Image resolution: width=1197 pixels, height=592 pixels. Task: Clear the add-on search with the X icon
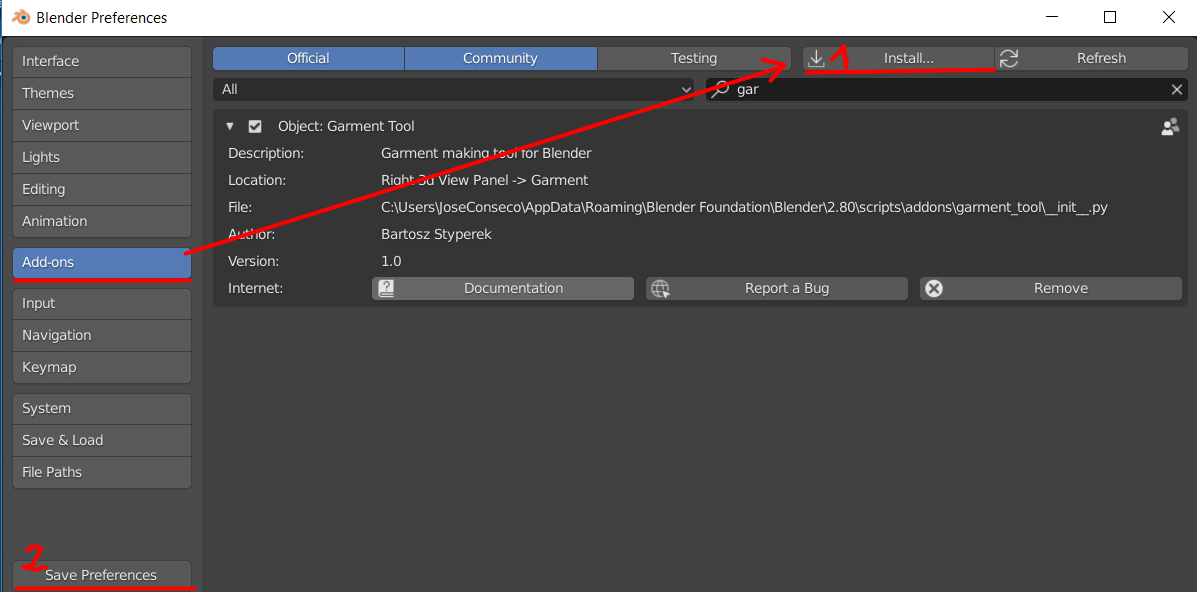(1176, 89)
